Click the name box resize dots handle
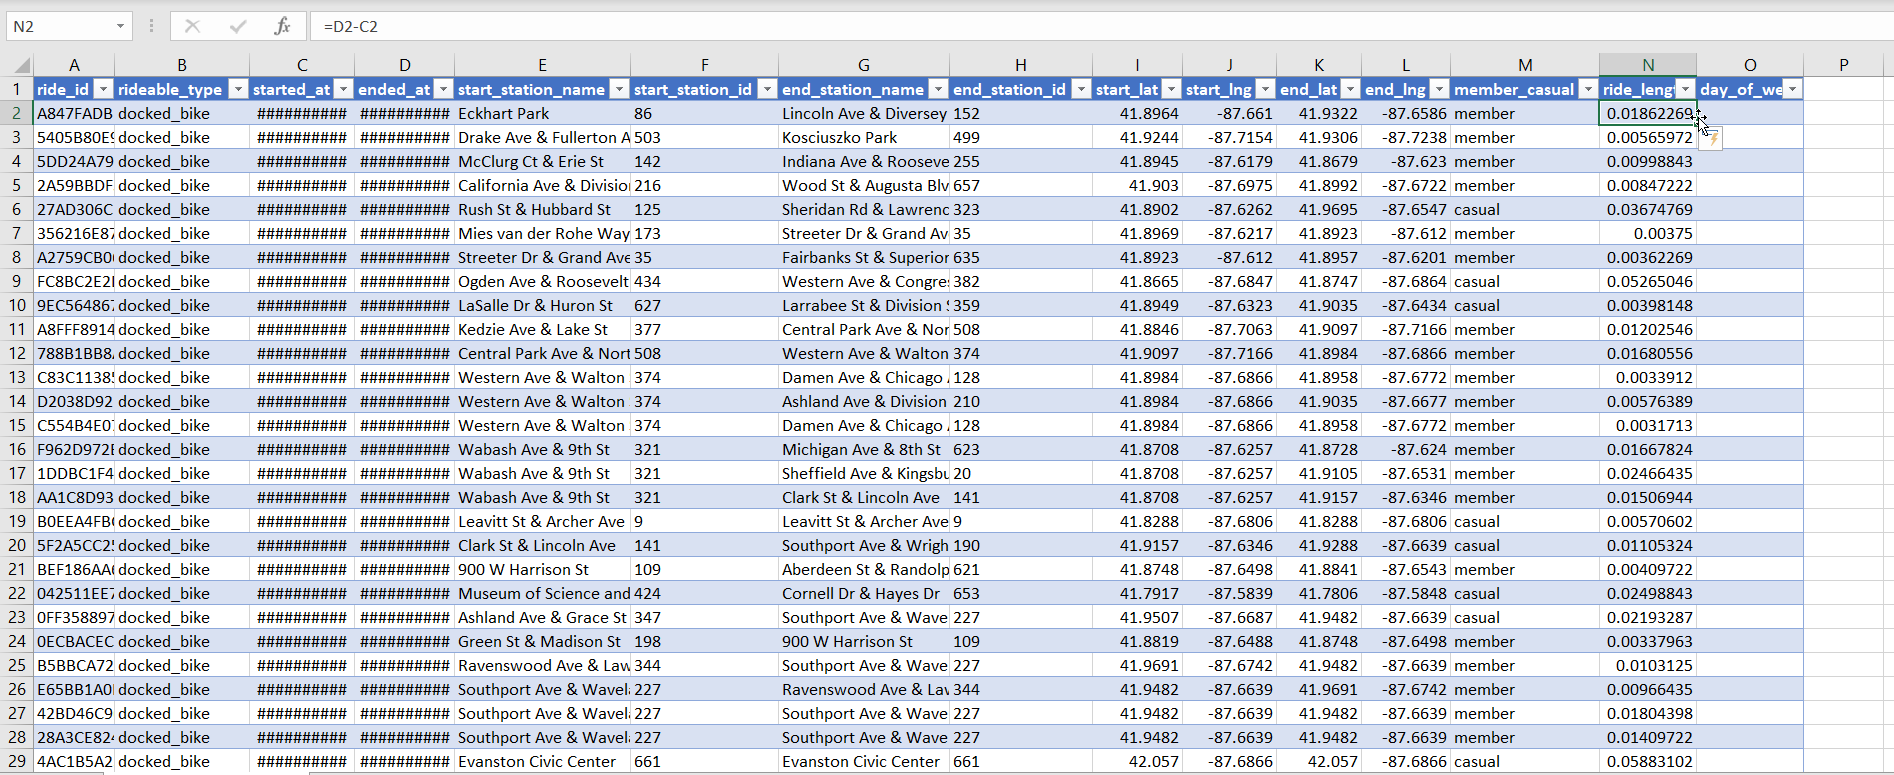Screen dimensions: 1894x775 [151, 26]
